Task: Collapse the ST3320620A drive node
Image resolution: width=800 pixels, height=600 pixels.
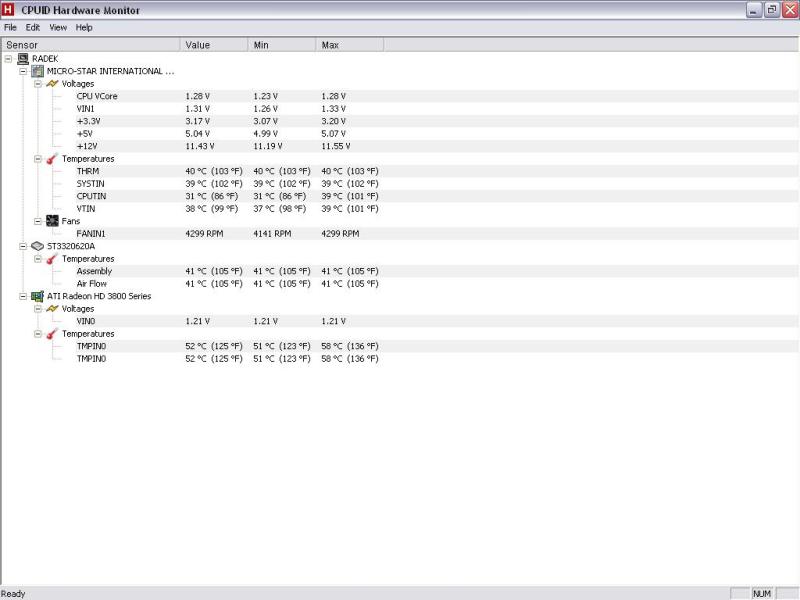Action: (x=23, y=246)
